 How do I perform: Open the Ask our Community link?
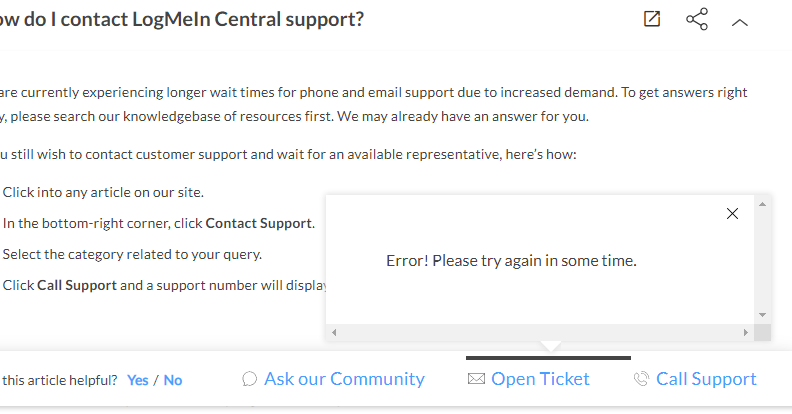point(344,379)
